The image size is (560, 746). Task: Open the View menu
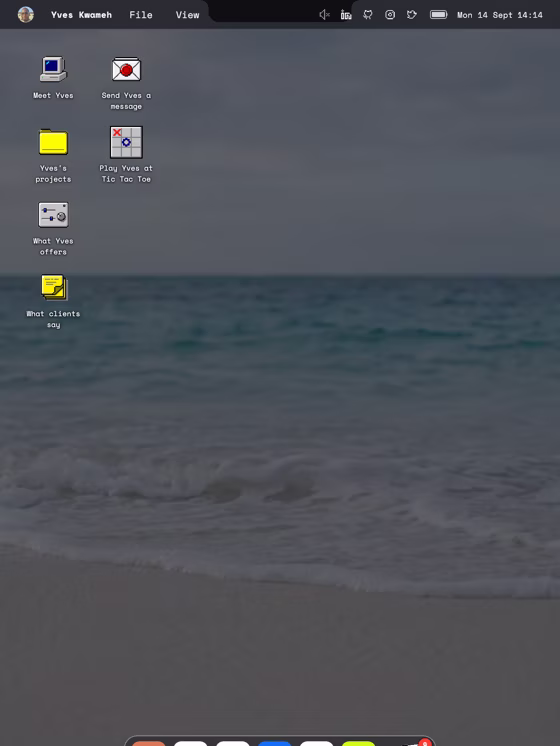pos(187,15)
